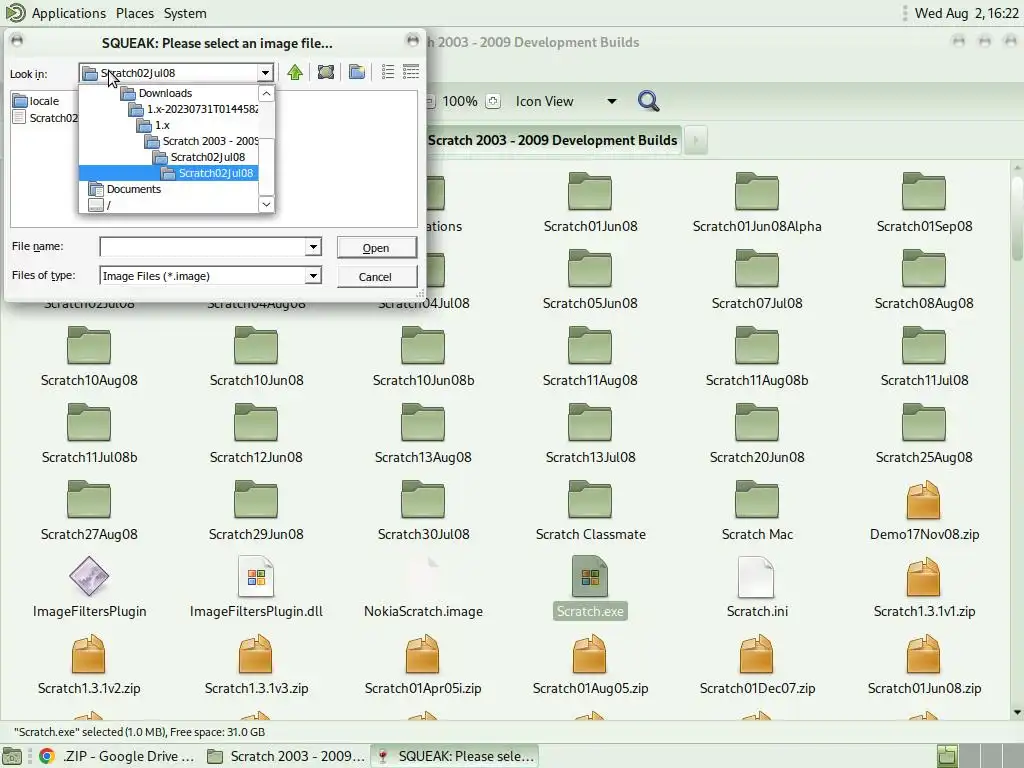Switch to Scratch 2003 - 2009 taskbar window
The image size is (1024, 768).
pyautogui.click(x=285, y=756)
